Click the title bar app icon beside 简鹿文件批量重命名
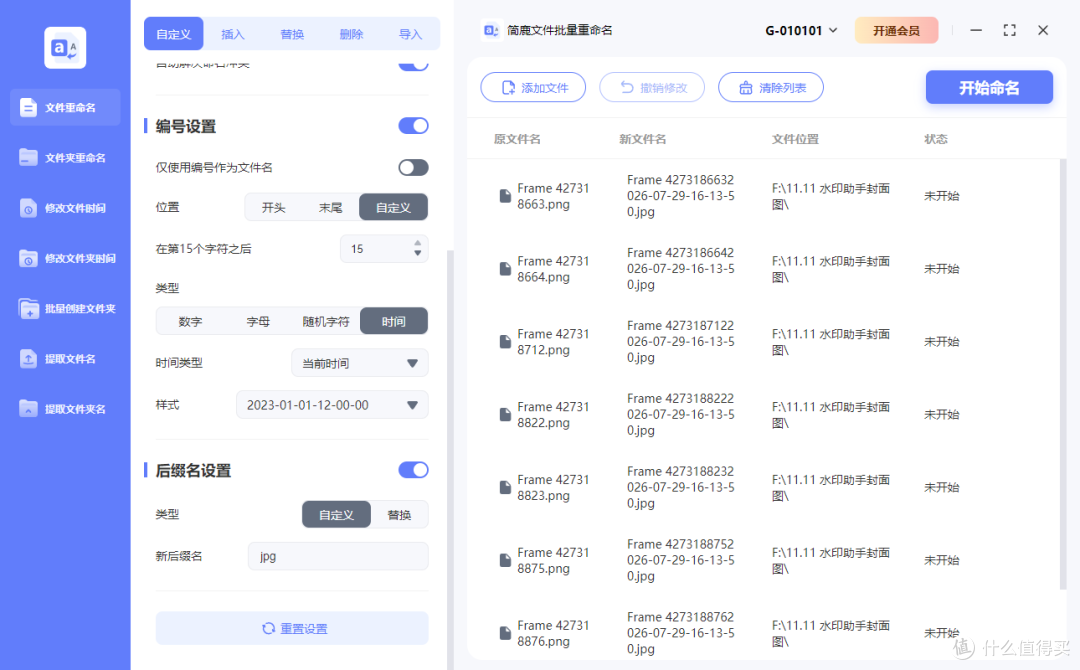 [x=491, y=30]
